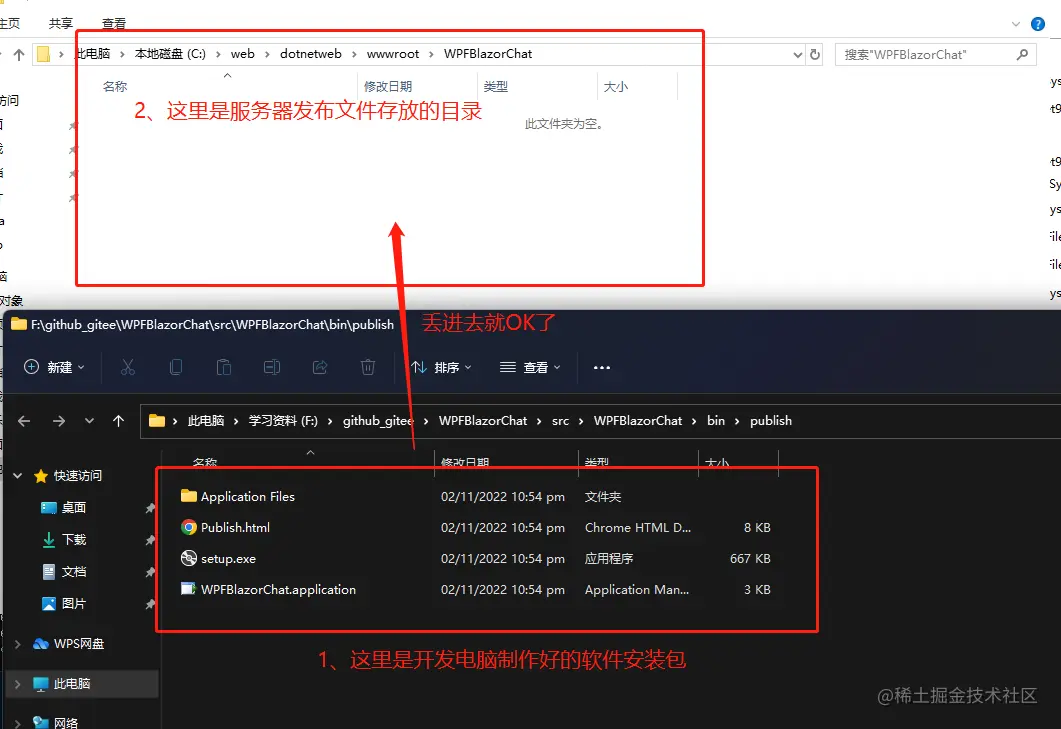The width and height of the screenshot is (1061, 729).
Task: Expand the WPS网盘 tree node
Action: click(18, 644)
